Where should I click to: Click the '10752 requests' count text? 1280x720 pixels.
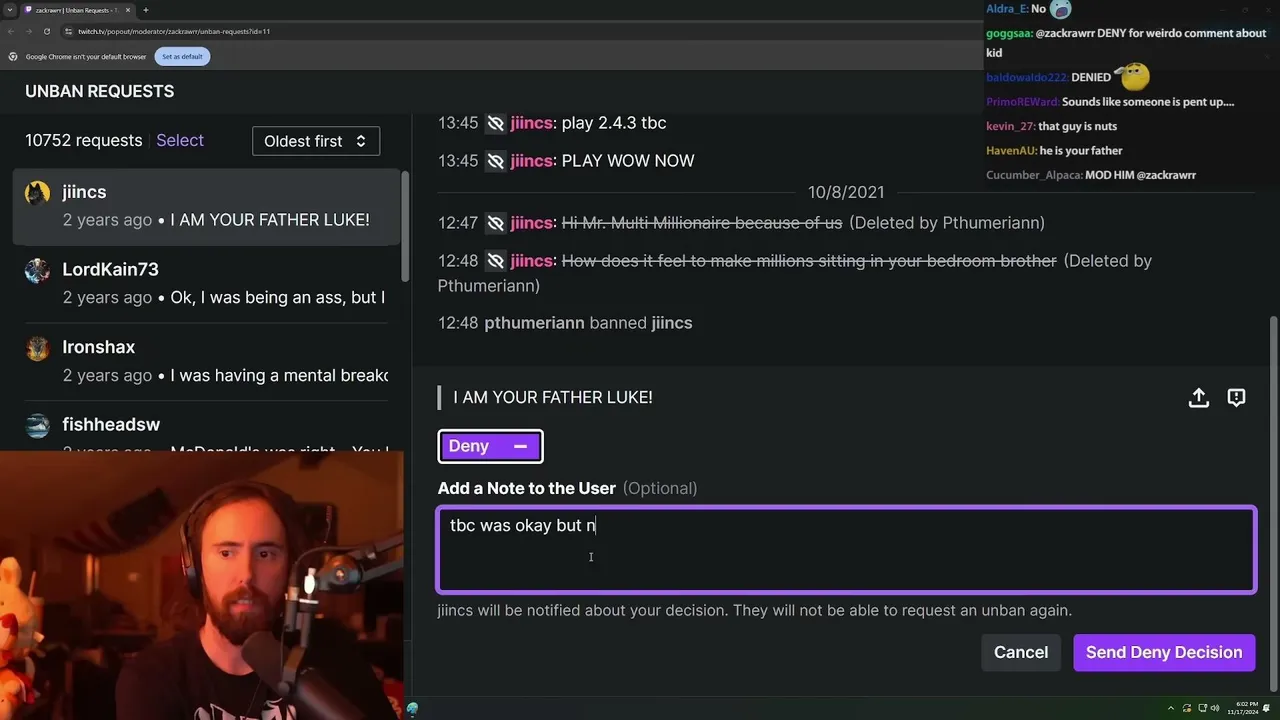click(84, 141)
